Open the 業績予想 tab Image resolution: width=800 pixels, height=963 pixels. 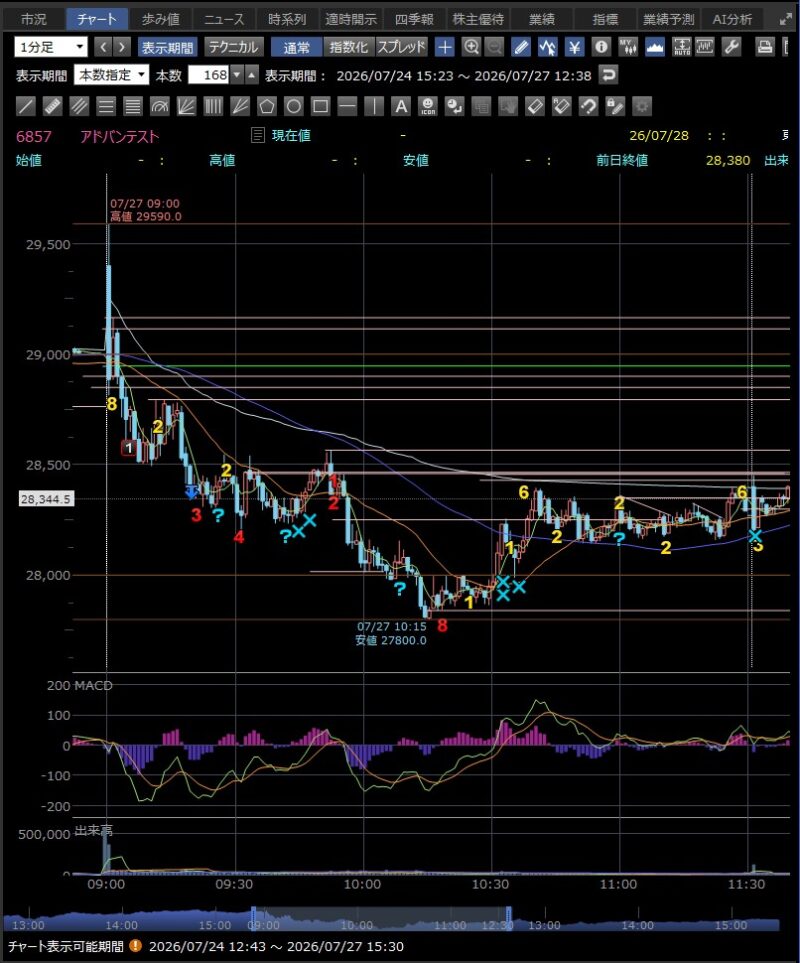669,20
